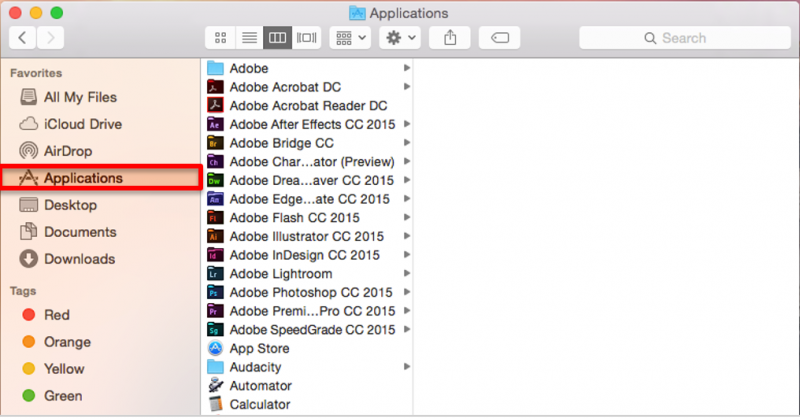The image size is (800, 418).
Task: Switch to list view
Action: (x=249, y=38)
